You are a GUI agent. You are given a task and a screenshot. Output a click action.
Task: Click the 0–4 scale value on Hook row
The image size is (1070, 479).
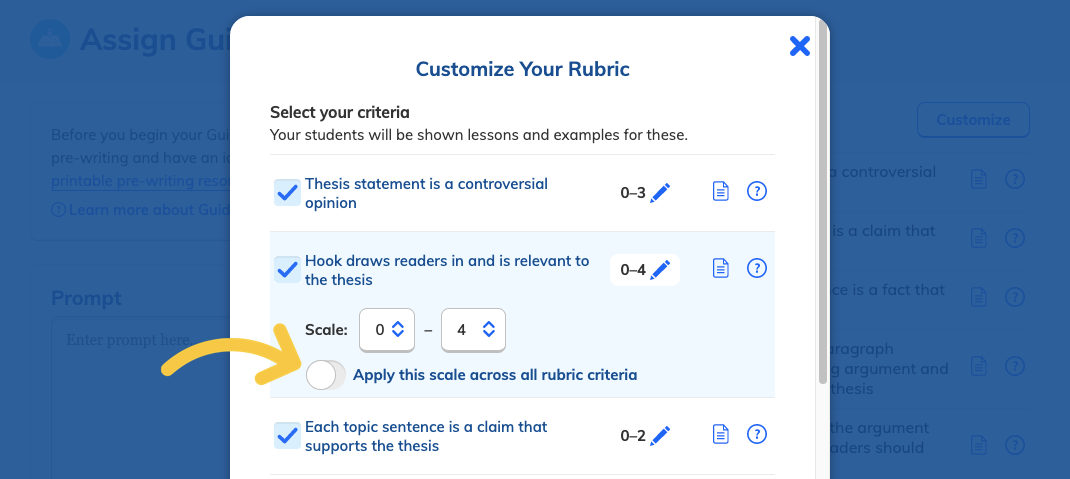point(633,270)
